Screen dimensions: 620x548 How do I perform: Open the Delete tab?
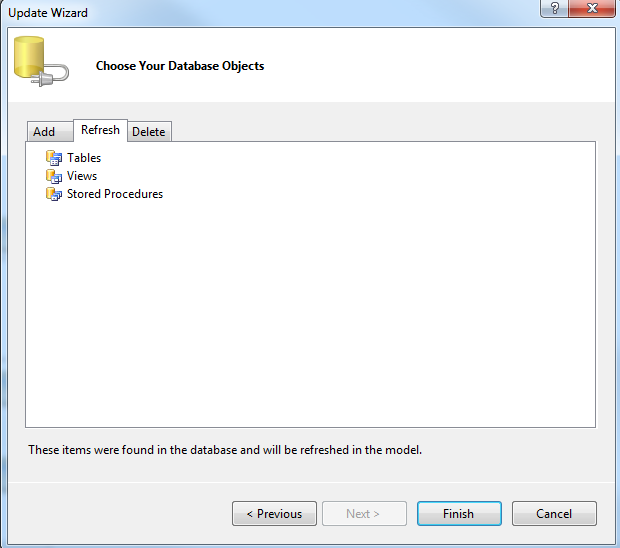149,132
